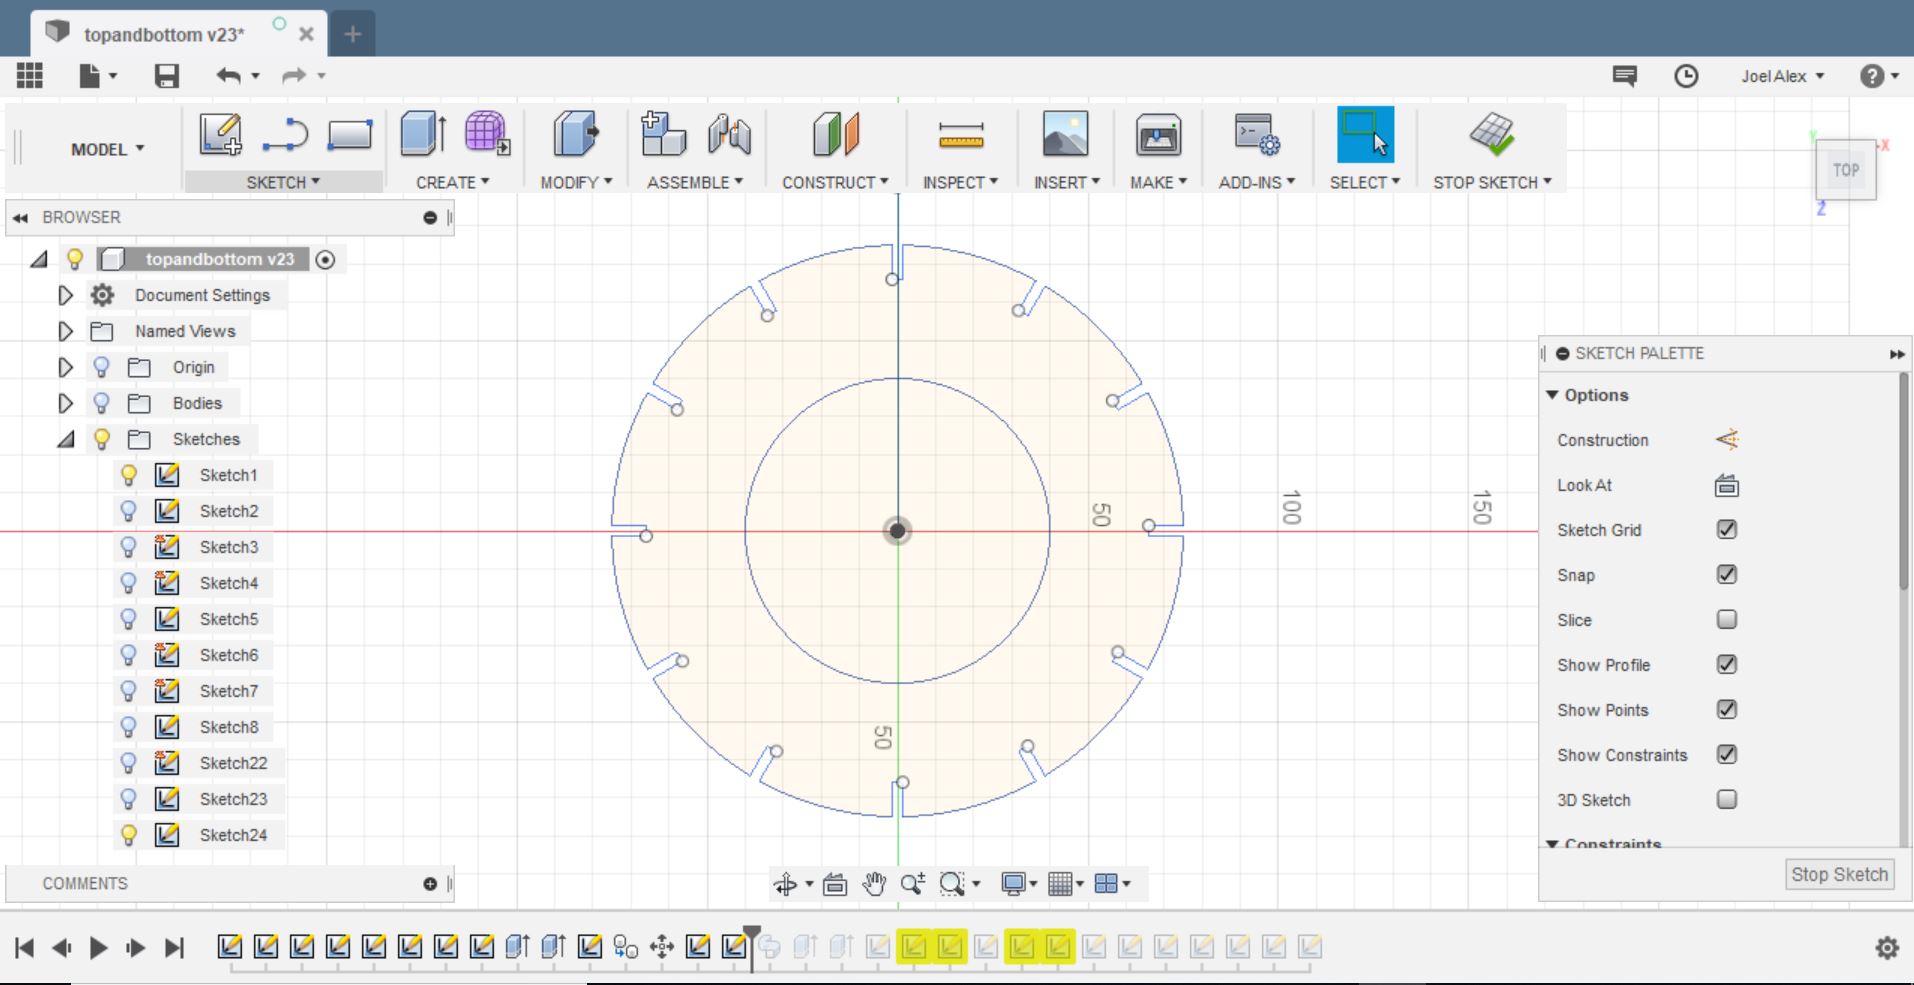Enable the 3D Sketch checkbox
Image resolution: width=1914 pixels, height=985 pixels.
[1727, 800]
